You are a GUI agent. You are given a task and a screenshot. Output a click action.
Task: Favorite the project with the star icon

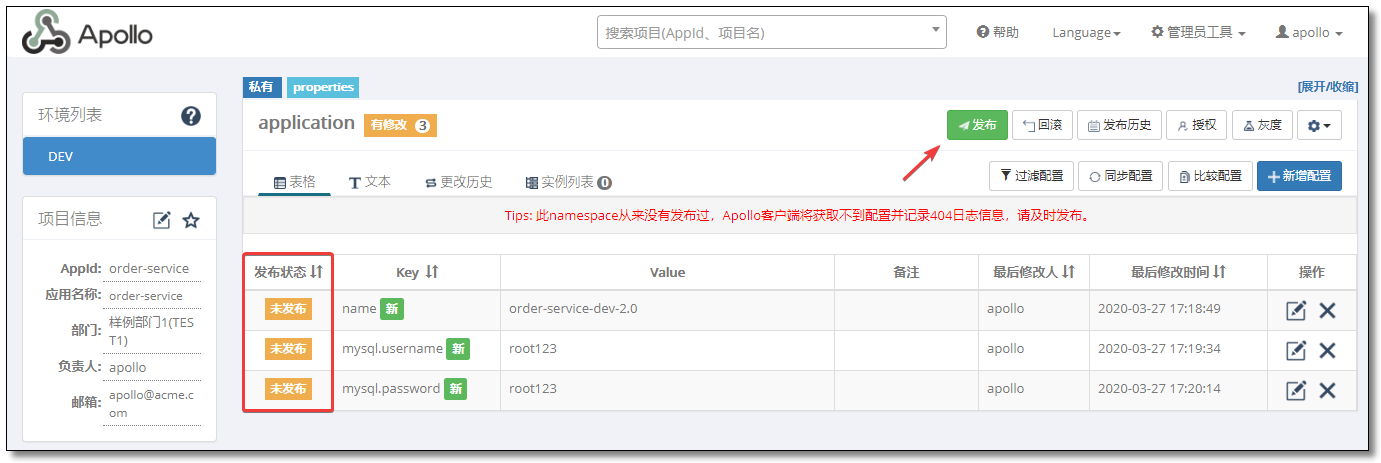click(x=191, y=220)
